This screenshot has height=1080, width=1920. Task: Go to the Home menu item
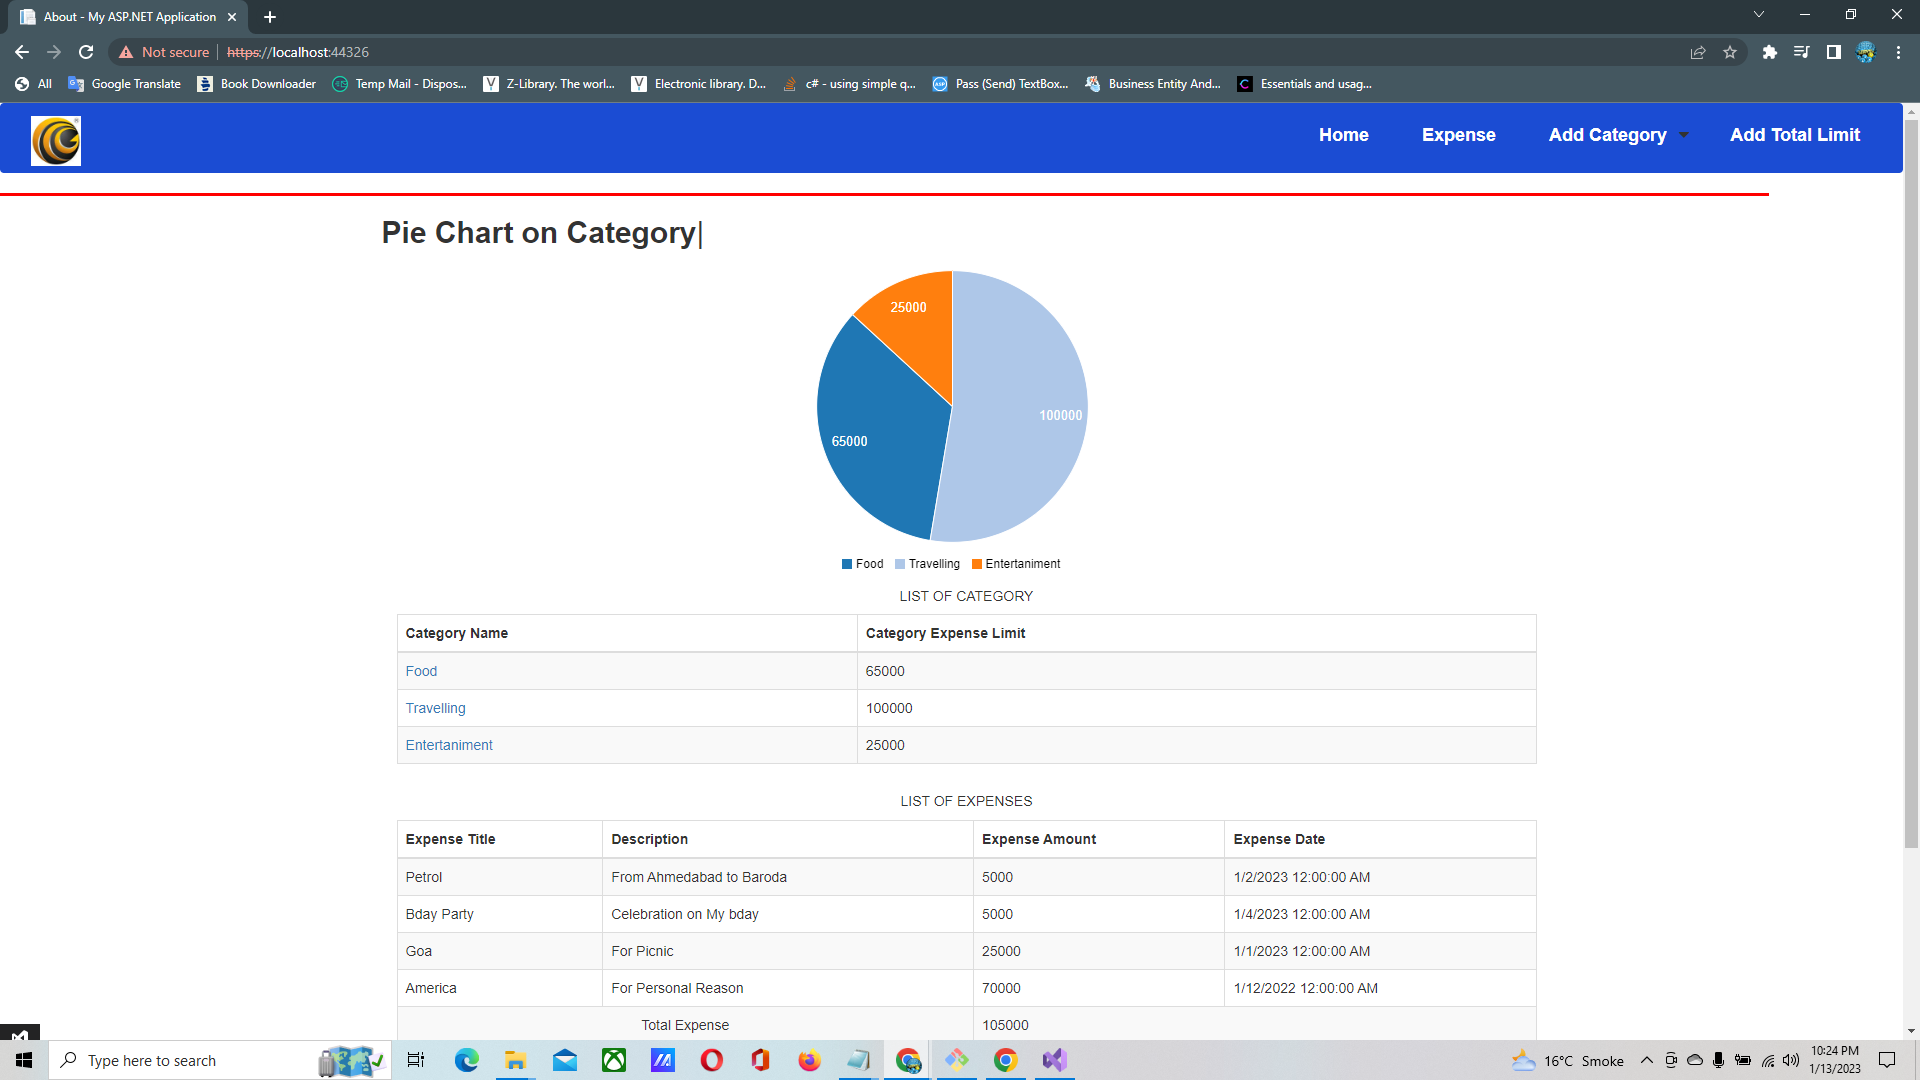[x=1343, y=134]
